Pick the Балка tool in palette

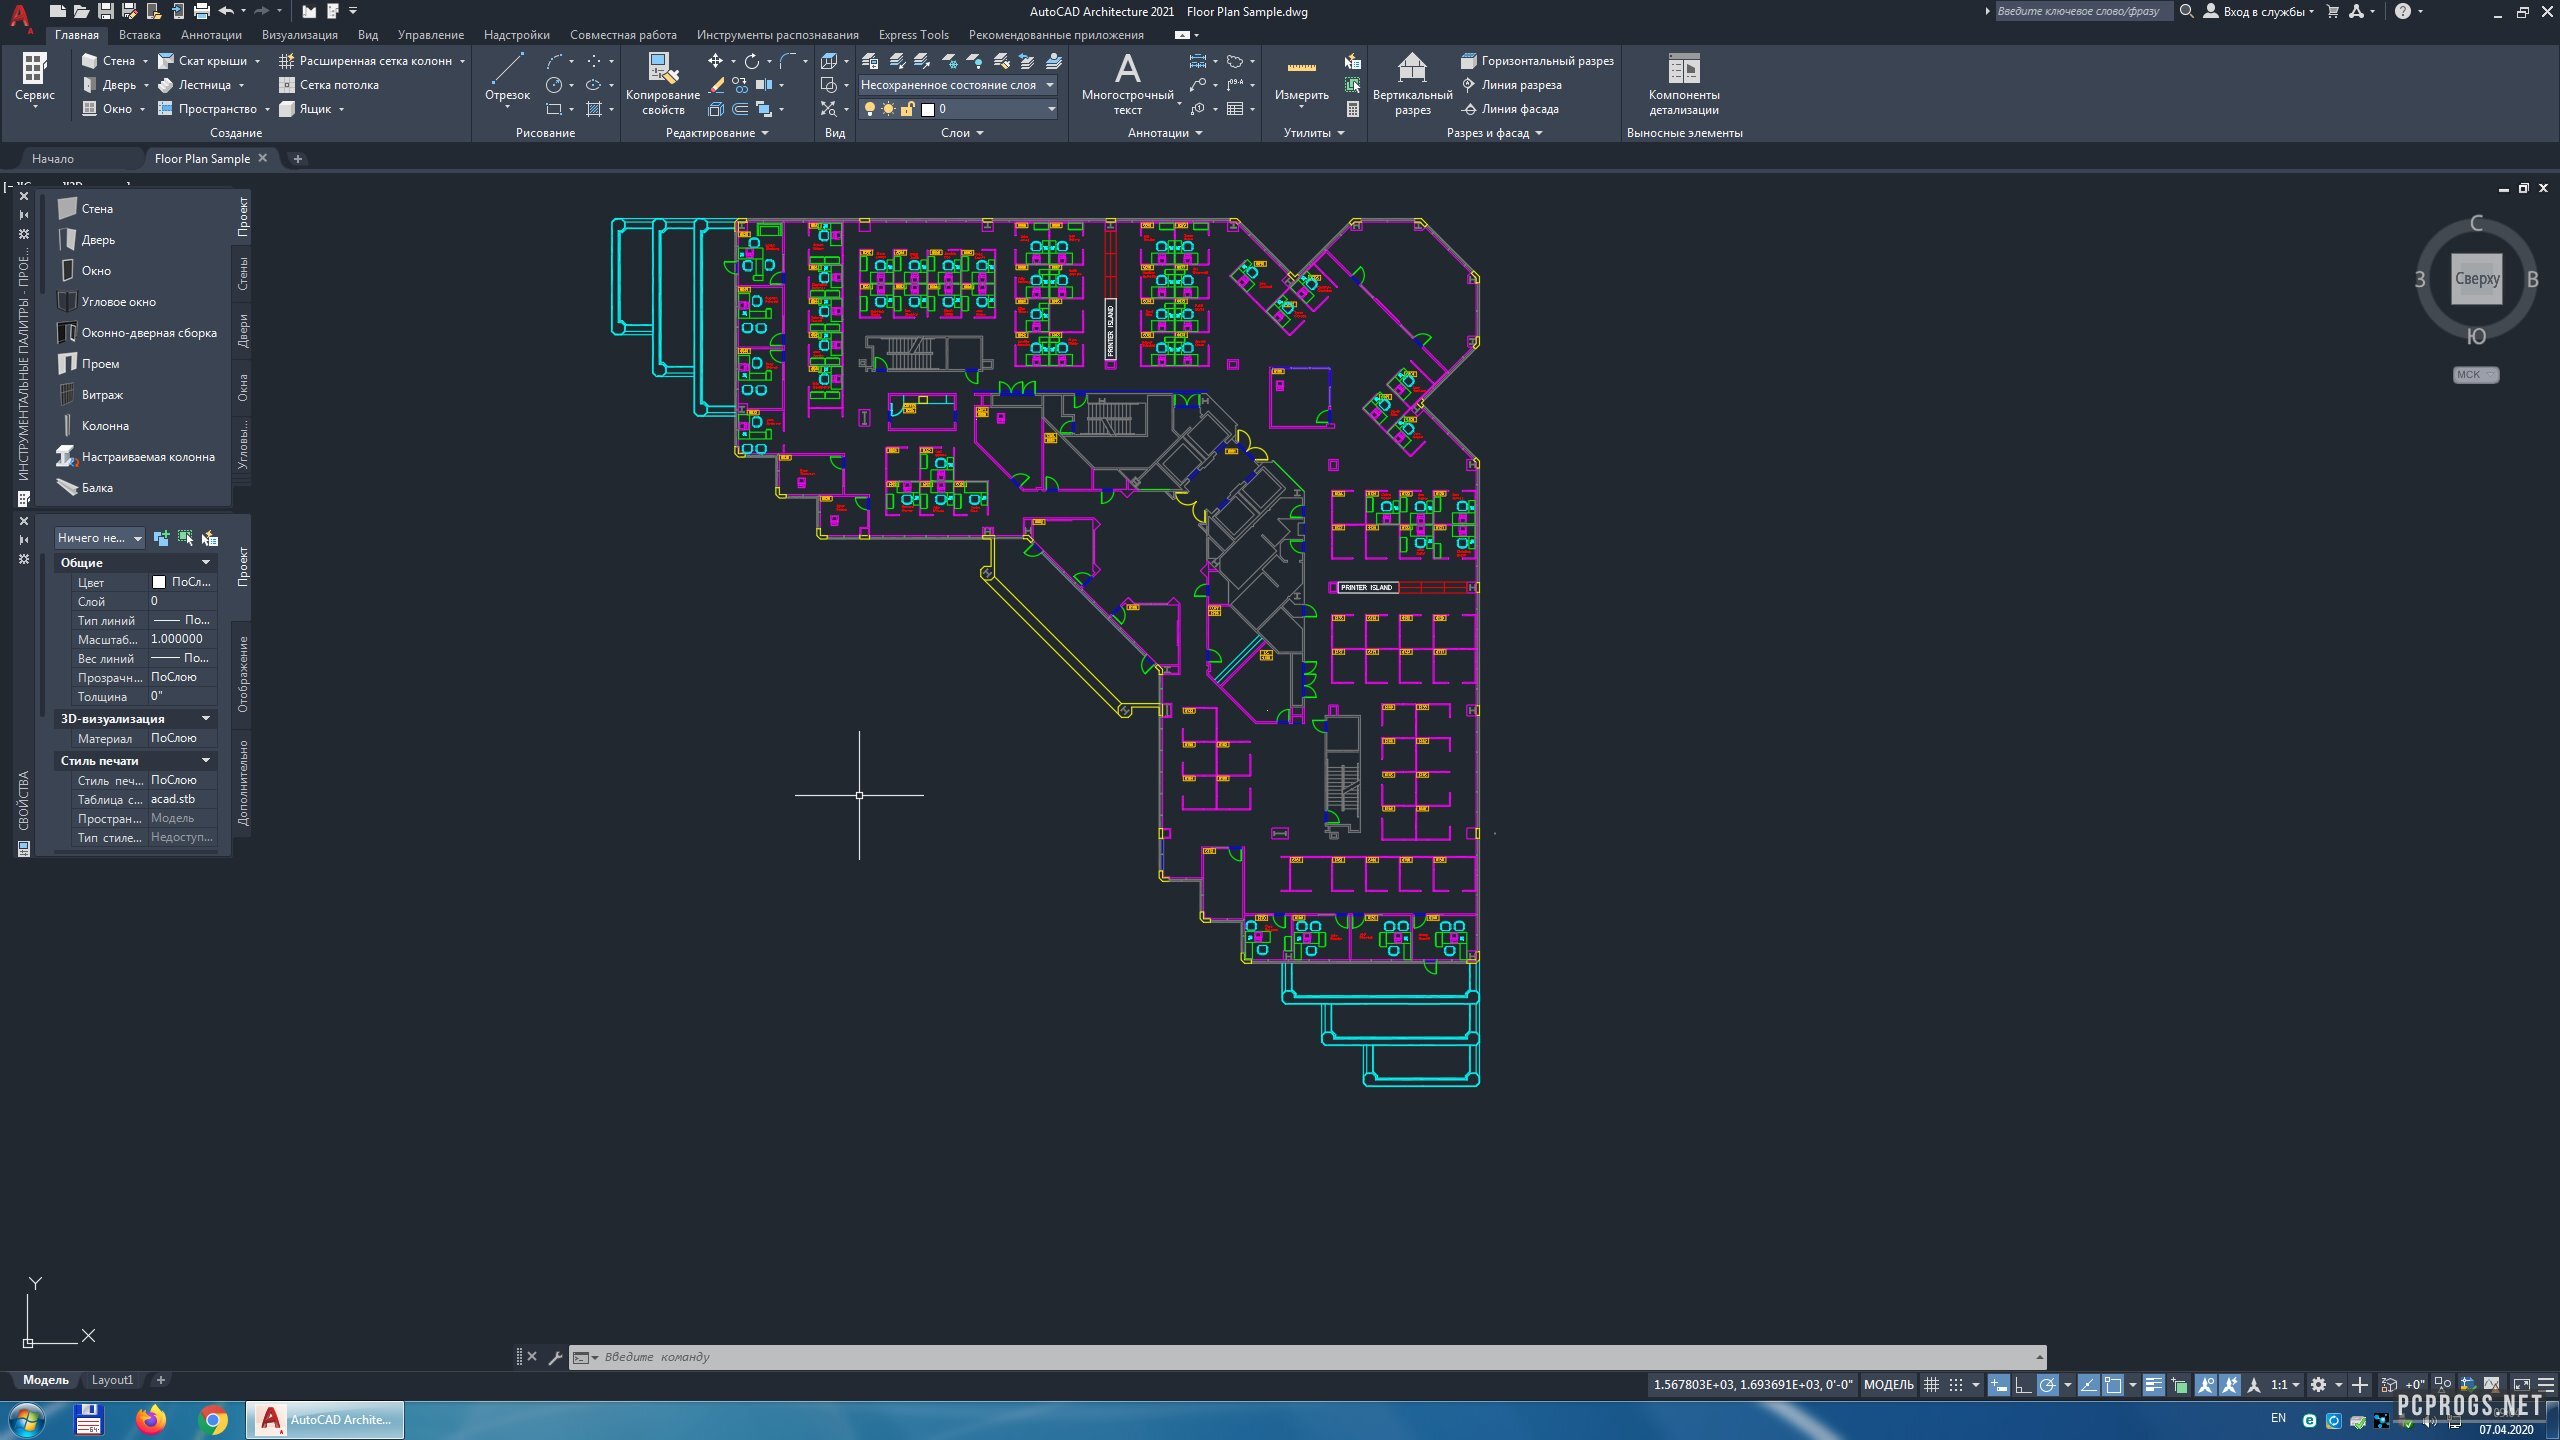pos(97,488)
